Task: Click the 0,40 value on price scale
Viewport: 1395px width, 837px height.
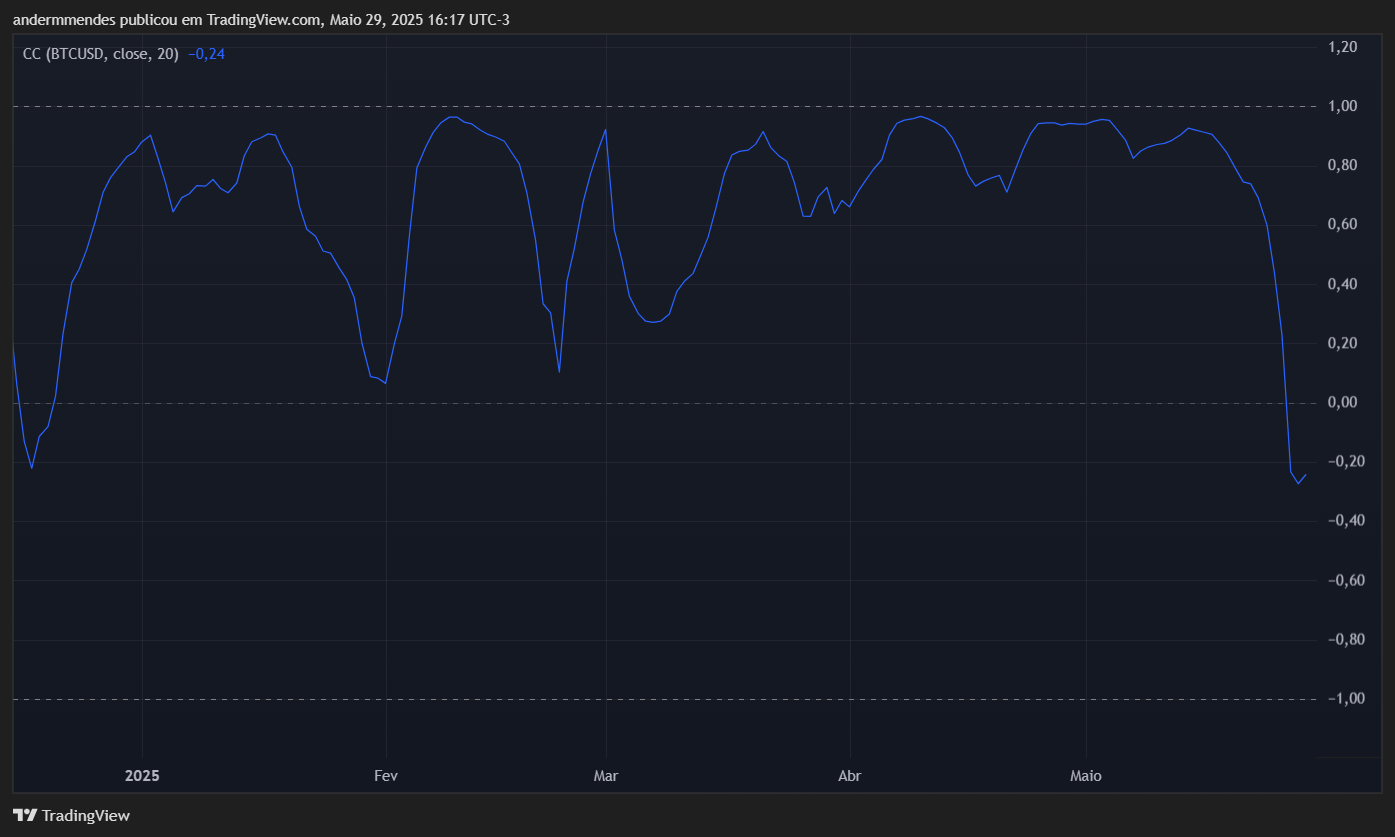Action: pyautogui.click(x=1342, y=284)
